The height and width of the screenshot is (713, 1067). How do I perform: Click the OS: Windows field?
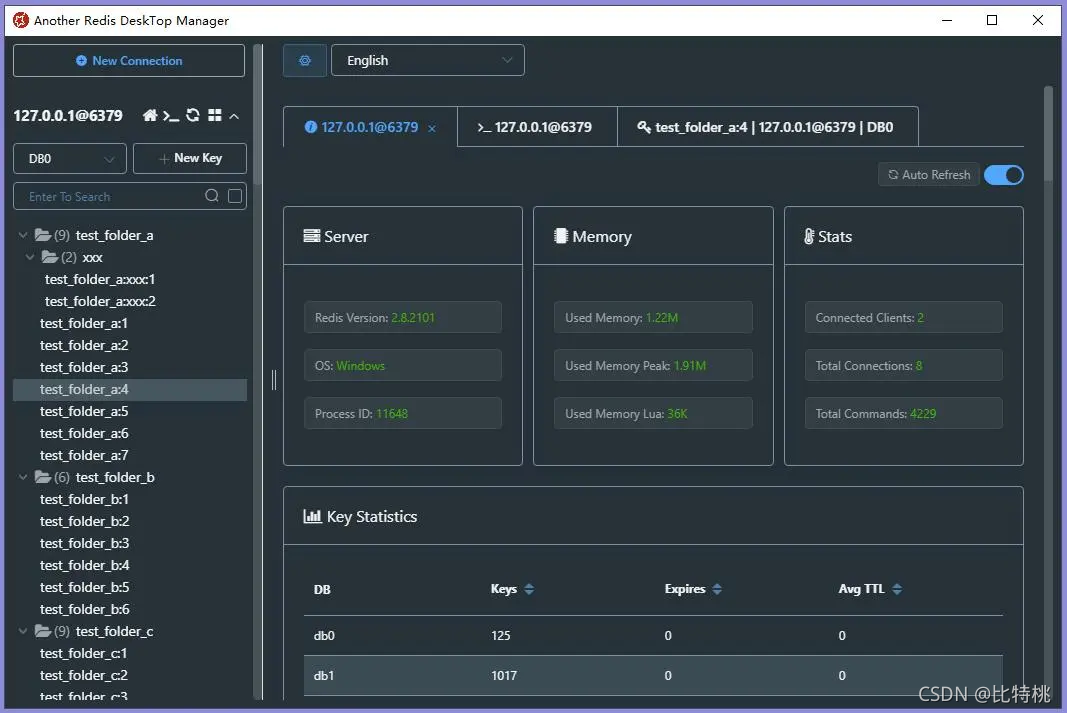(403, 365)
